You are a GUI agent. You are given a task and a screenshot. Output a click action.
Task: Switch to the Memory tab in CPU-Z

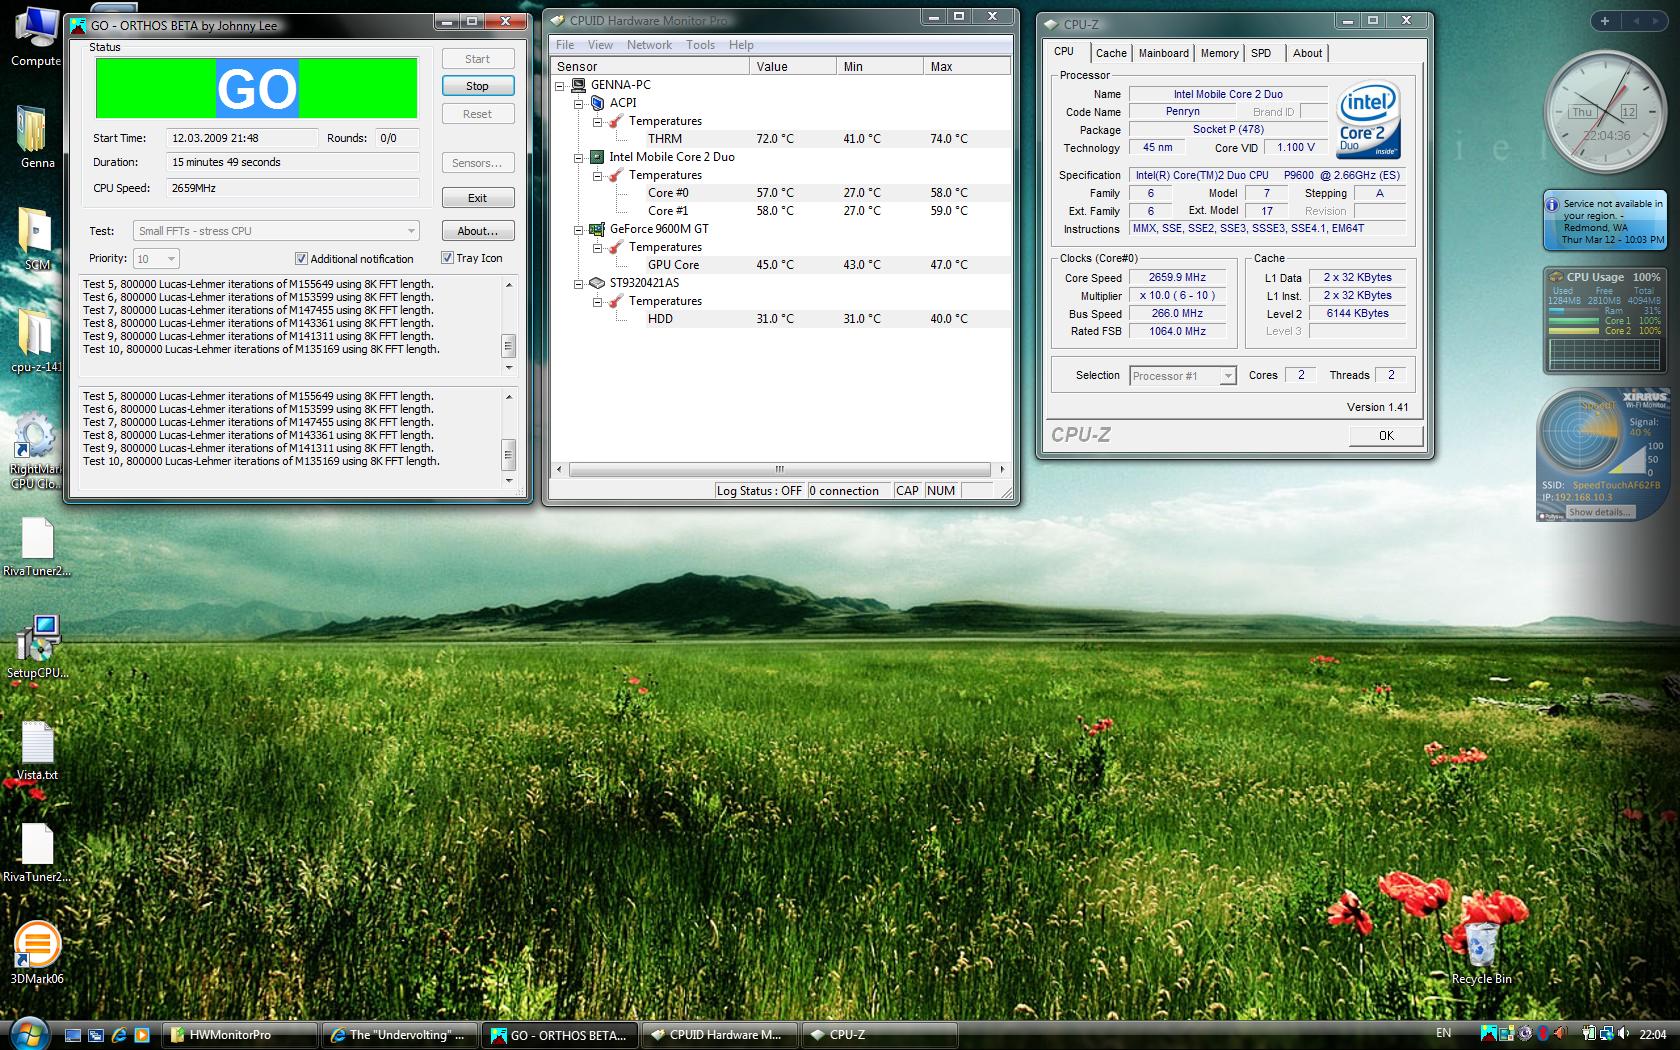(1219, 53)
